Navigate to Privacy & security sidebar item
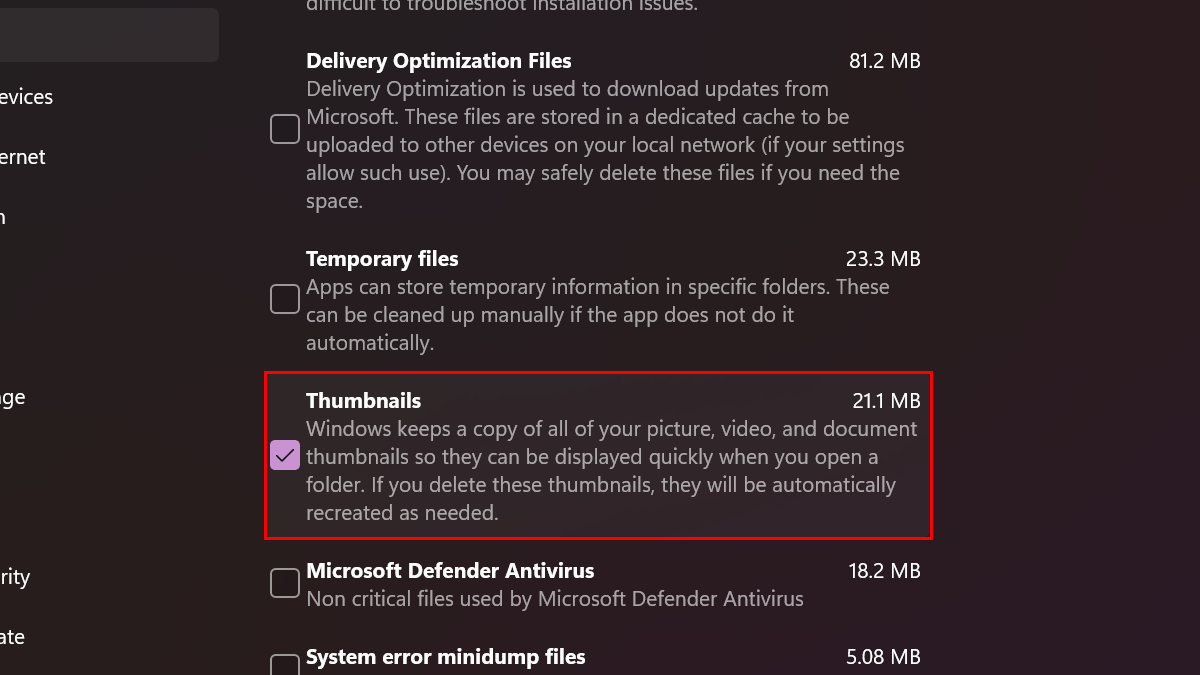This screenshot has height=675, width=1200. [15, 577]
